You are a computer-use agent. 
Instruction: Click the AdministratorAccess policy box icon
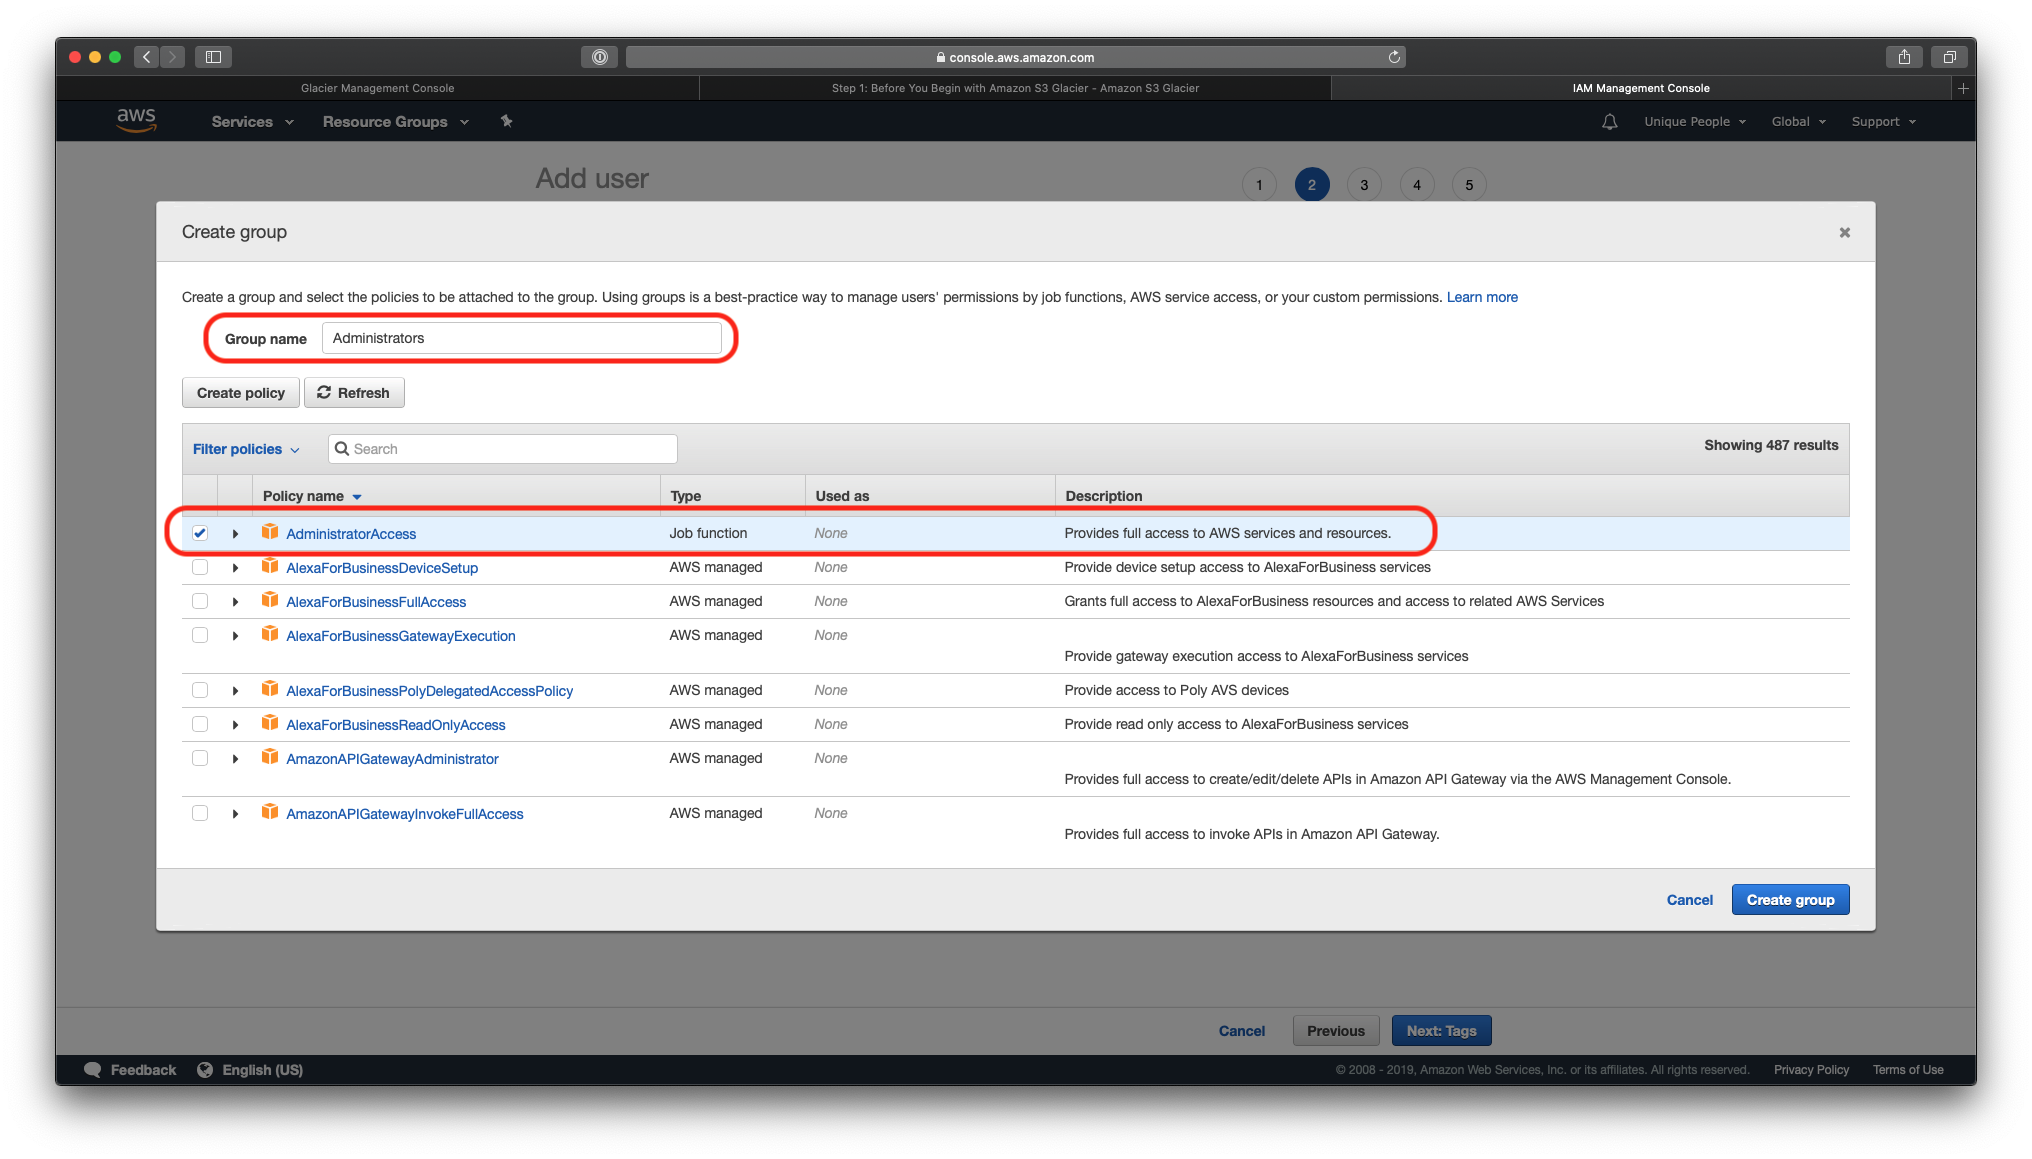point(269,532)
